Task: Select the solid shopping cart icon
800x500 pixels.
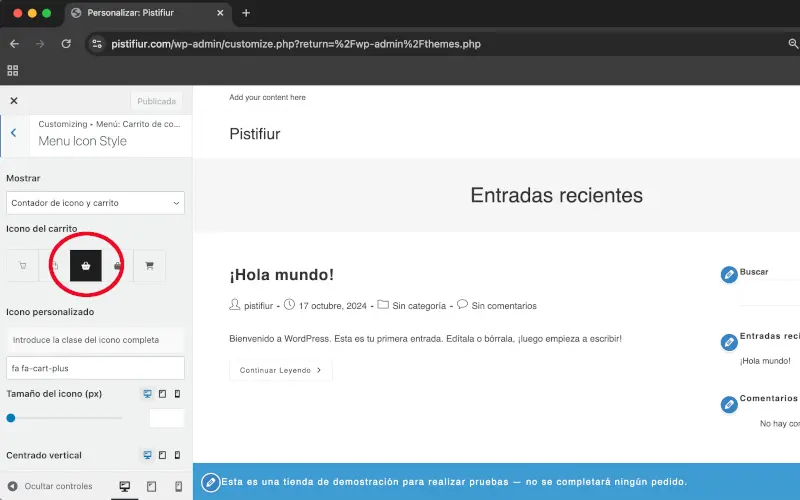Action: (x=149, y=265)
